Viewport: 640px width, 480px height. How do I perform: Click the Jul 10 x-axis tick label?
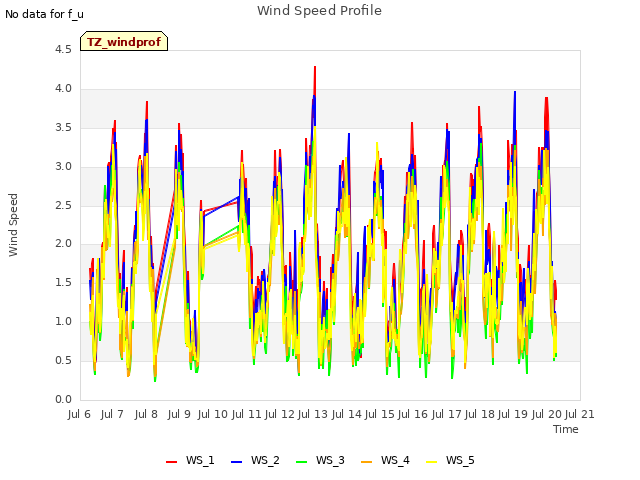212,414
